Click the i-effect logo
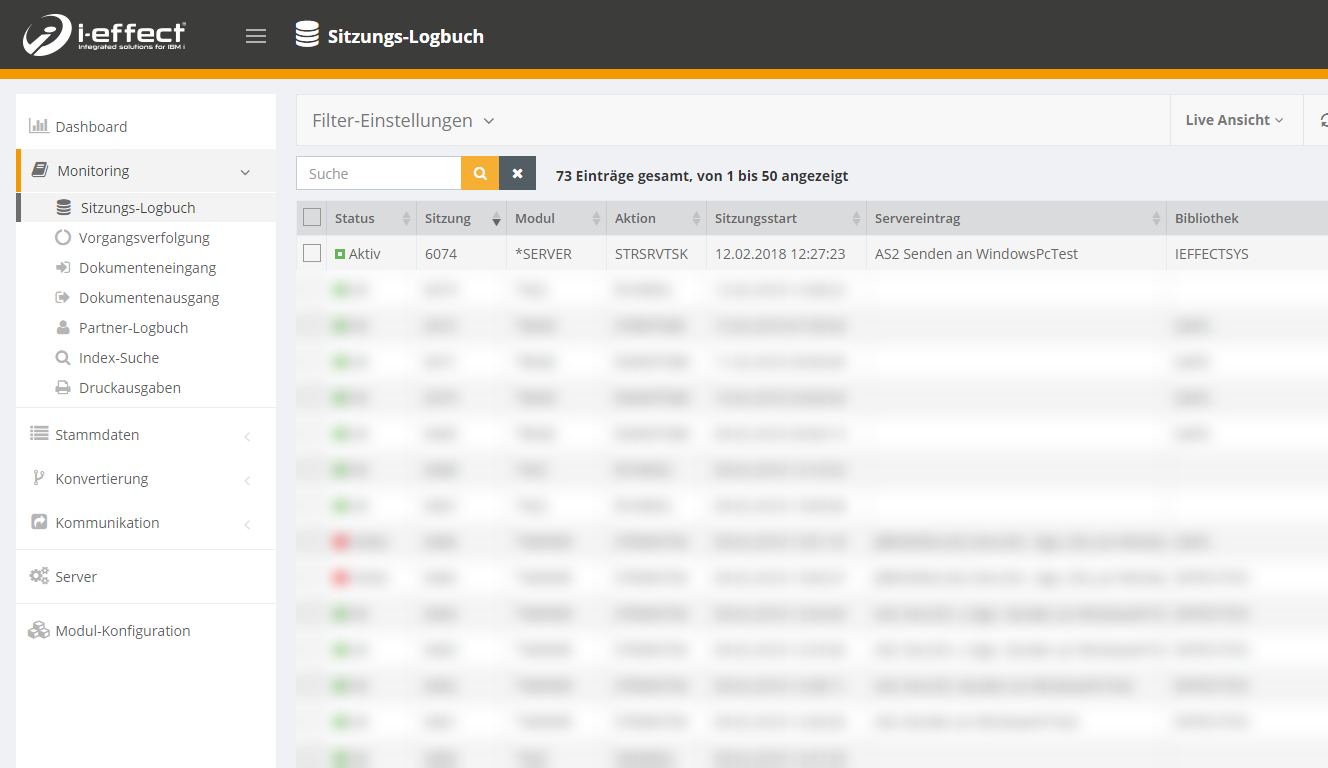 [104, 35]
